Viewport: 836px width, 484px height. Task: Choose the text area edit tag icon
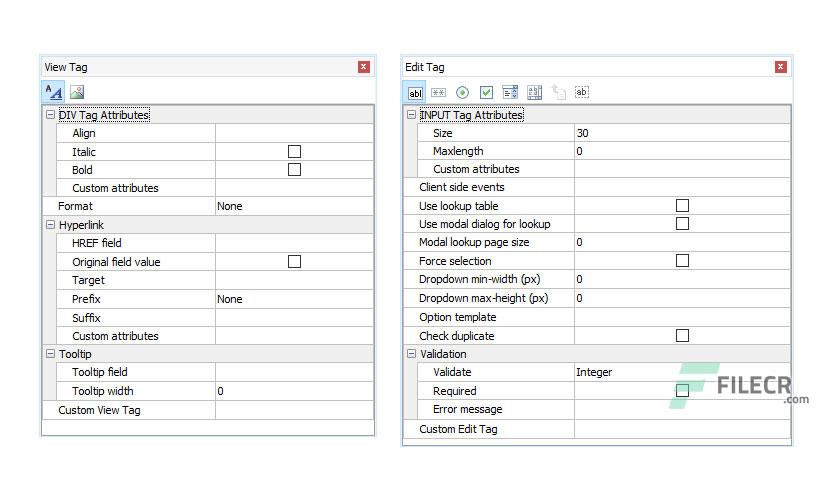[x=534, y=92]
